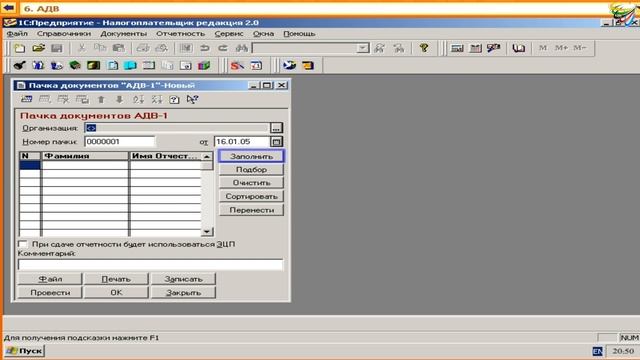
Task: Click the yellow Help question mark icon
Action: pyautogui.click(x=424, y=48)
